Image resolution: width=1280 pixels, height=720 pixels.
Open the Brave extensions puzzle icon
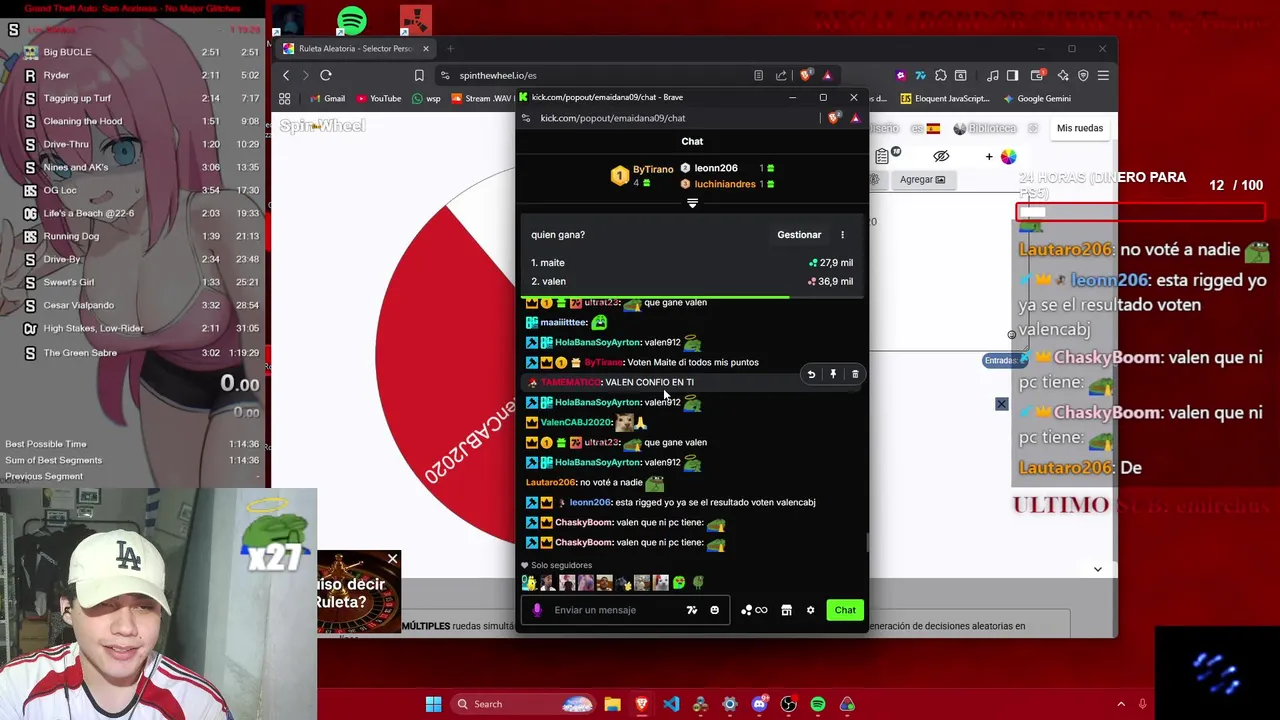[x=941, y=75]
